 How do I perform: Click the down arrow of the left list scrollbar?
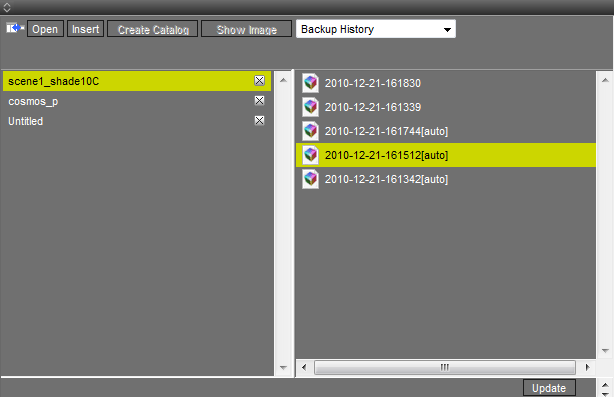[x=284, y=368]
